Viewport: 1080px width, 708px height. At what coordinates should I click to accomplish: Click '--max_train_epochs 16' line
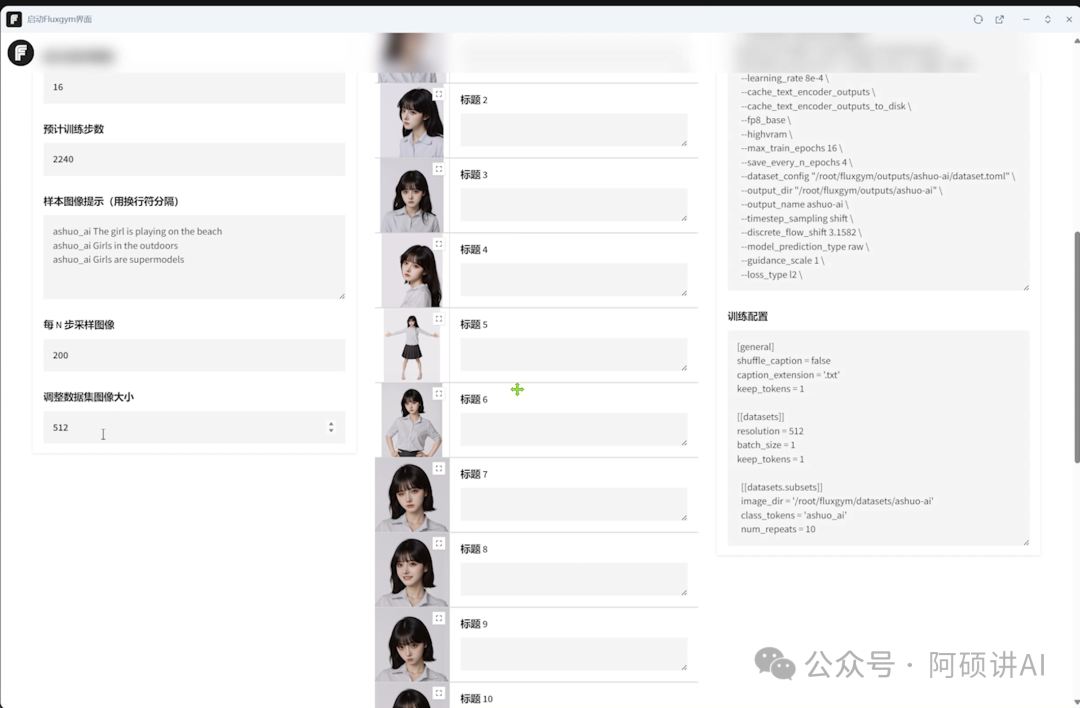point(791,148)
